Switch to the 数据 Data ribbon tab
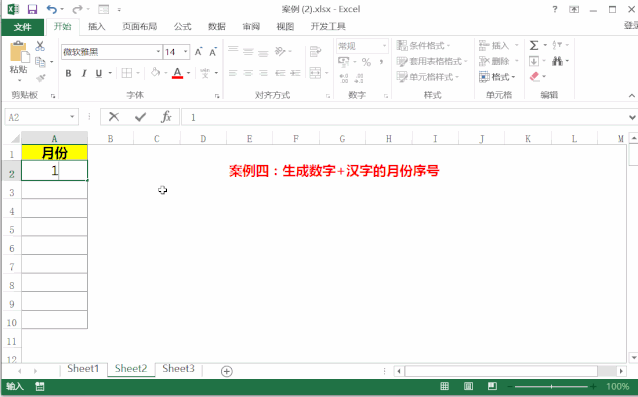The height and width of the screenshot is (397, 638). pos(216,26)
